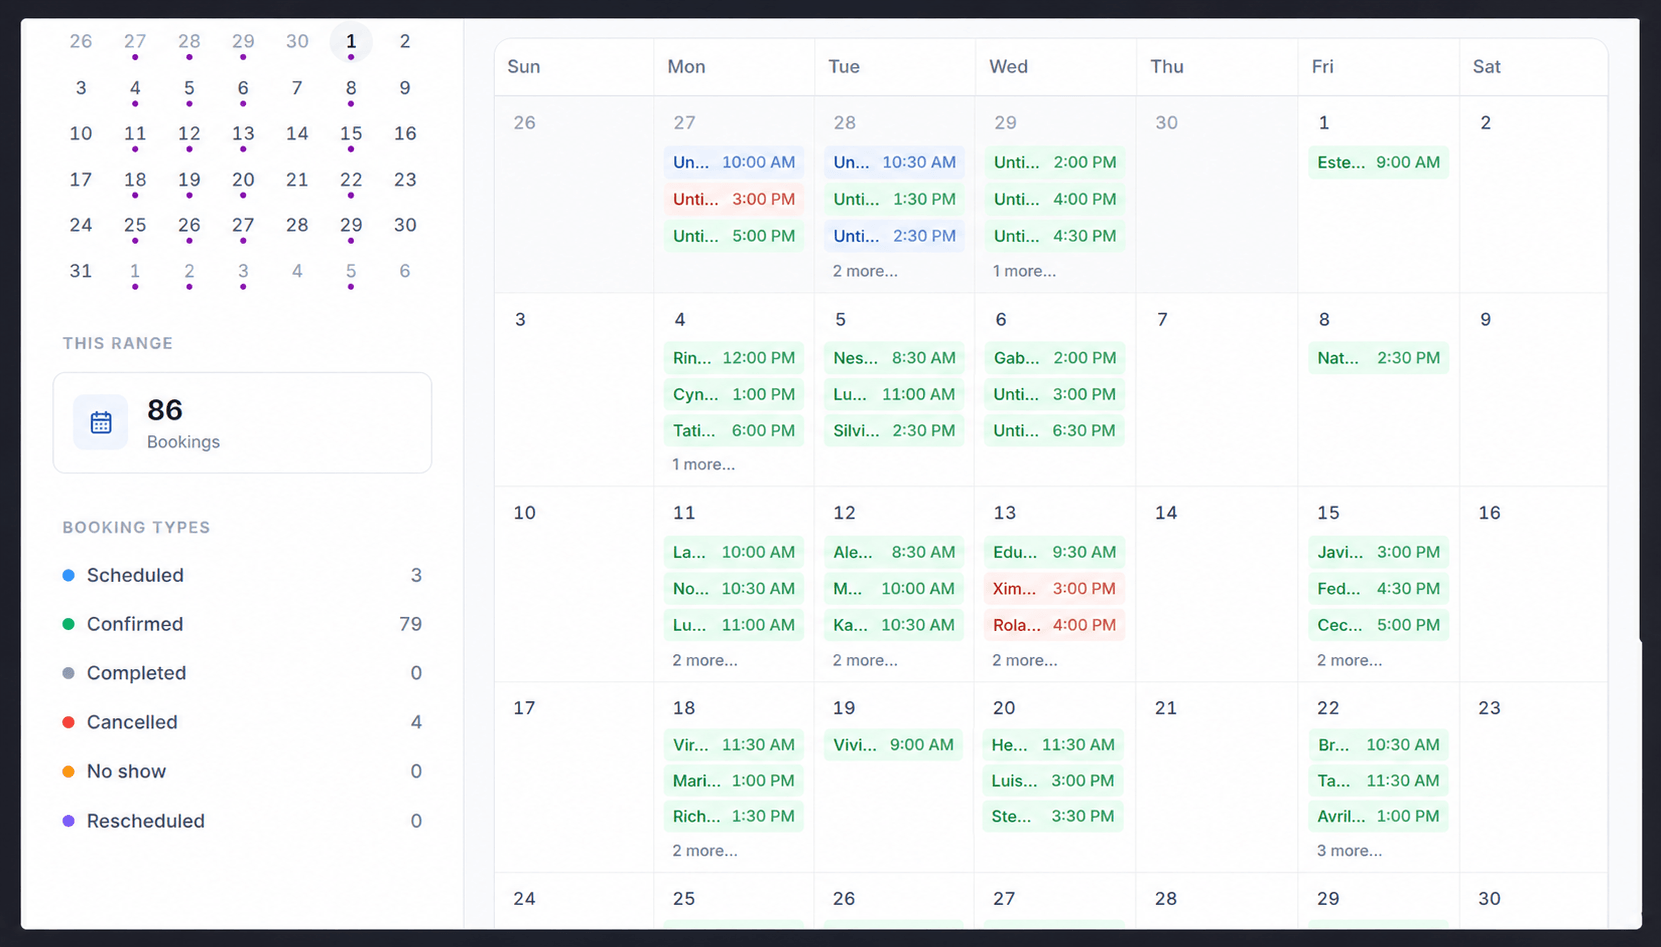Select the Rescheduled booking type
The image size is (1661, 947).
click(x=242, y=821)
